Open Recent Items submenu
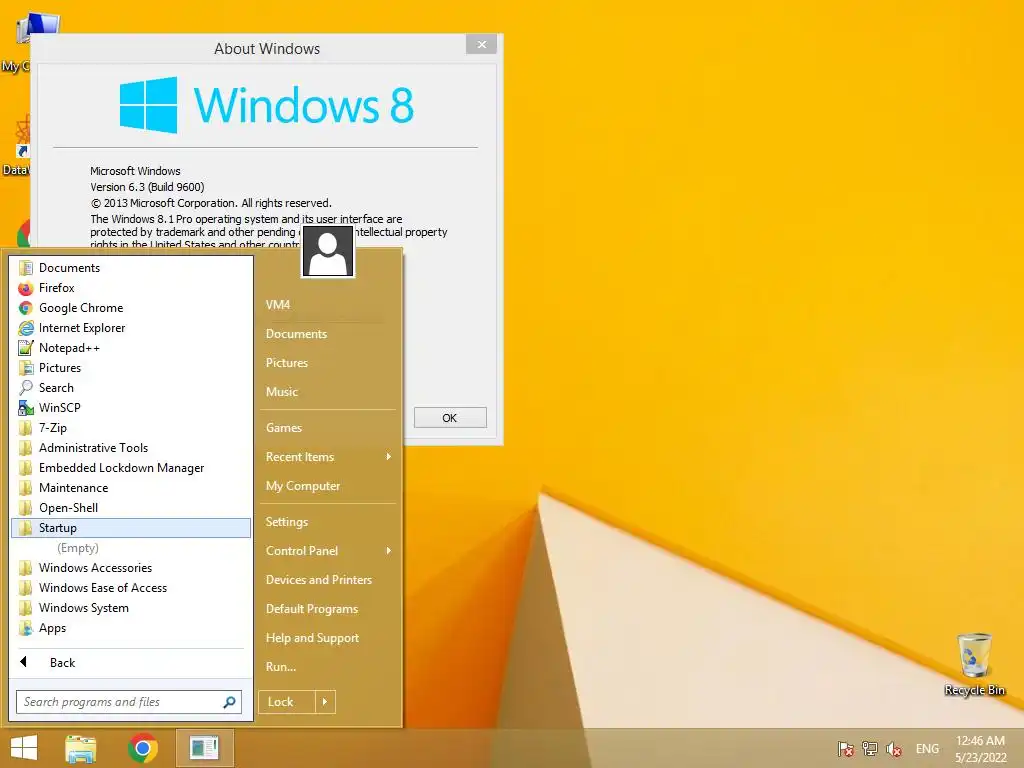Image resolution: width=1024 pixels, height=768 pixels. pos(328,457)
